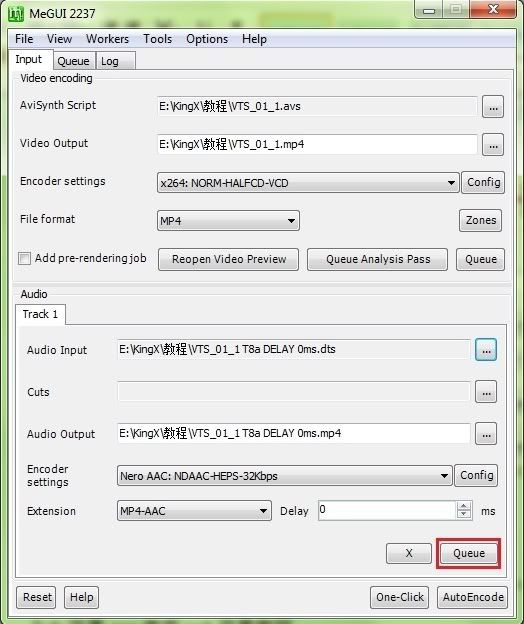524x624 pixels.
Task: Open the Workers menu
Action: coord(107,39)
